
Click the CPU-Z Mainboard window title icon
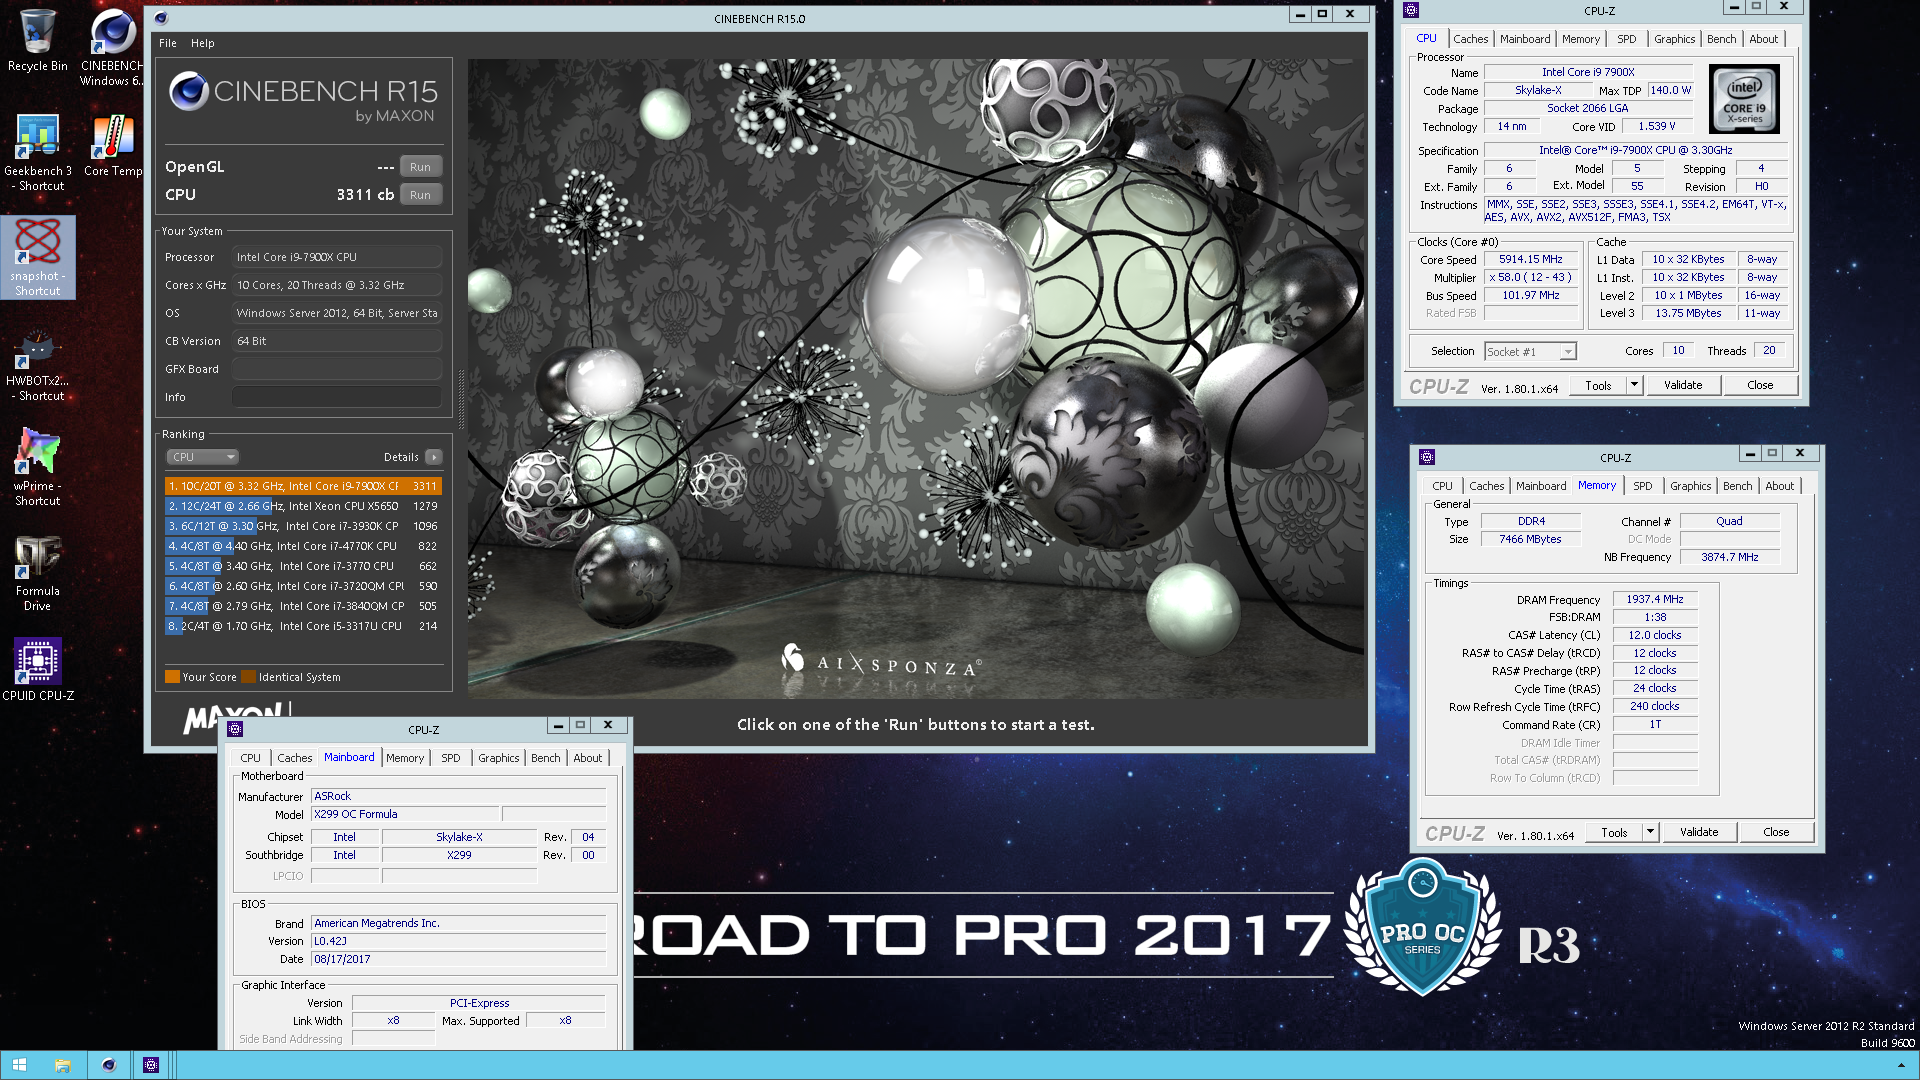click(x=235, y=729)
